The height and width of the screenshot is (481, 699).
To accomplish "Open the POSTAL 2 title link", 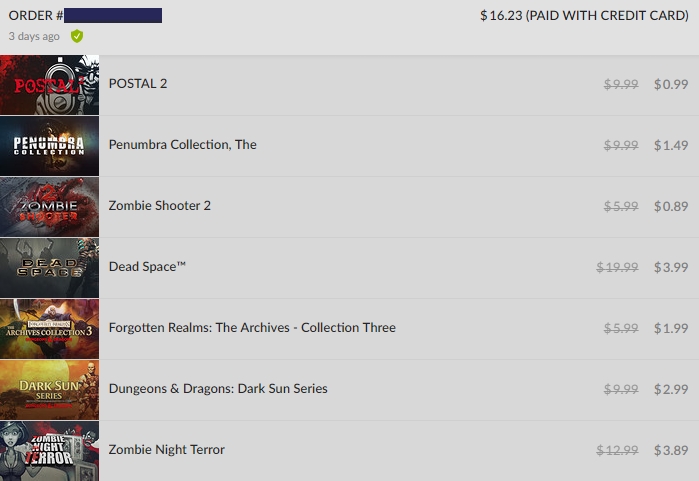I will [138, 84].
